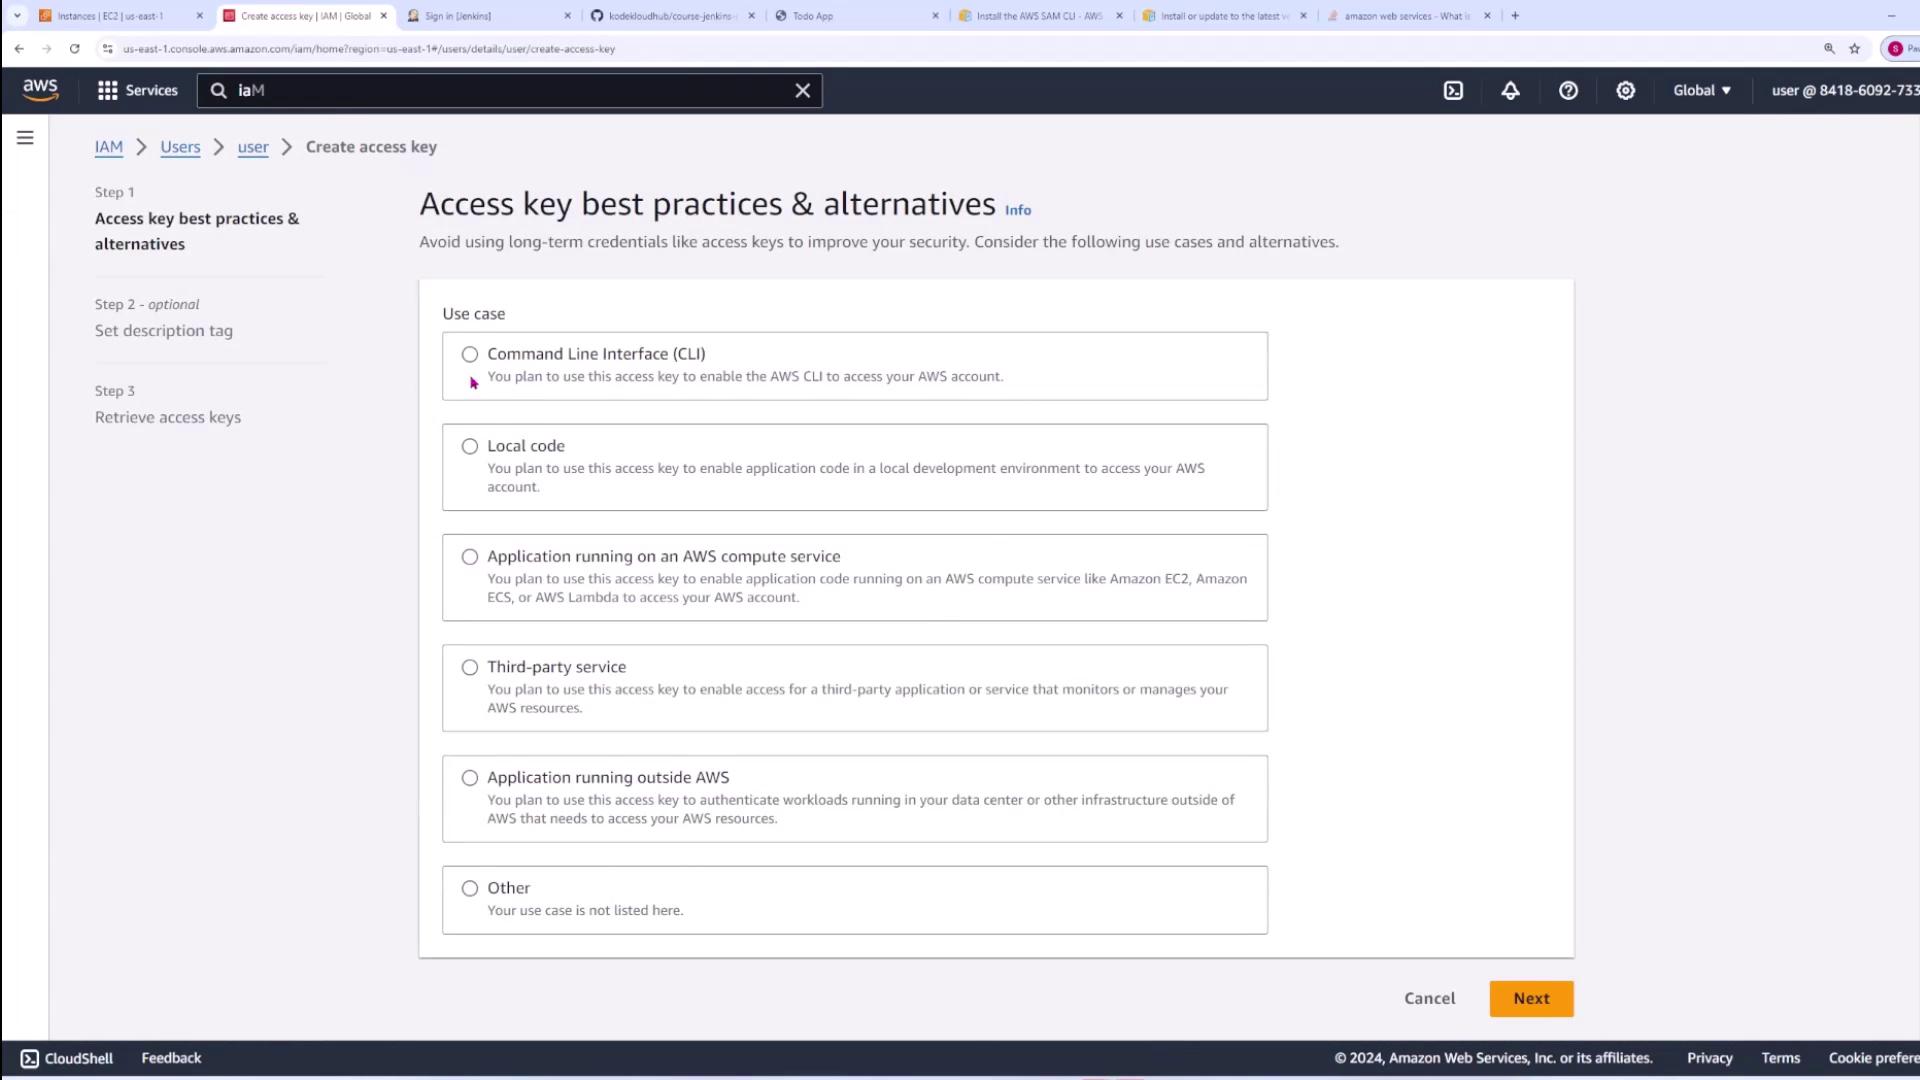Switch to the Sign in Jenkins tab
1920x1080 pixels.
pyautogui.click(x=457, y=16)
